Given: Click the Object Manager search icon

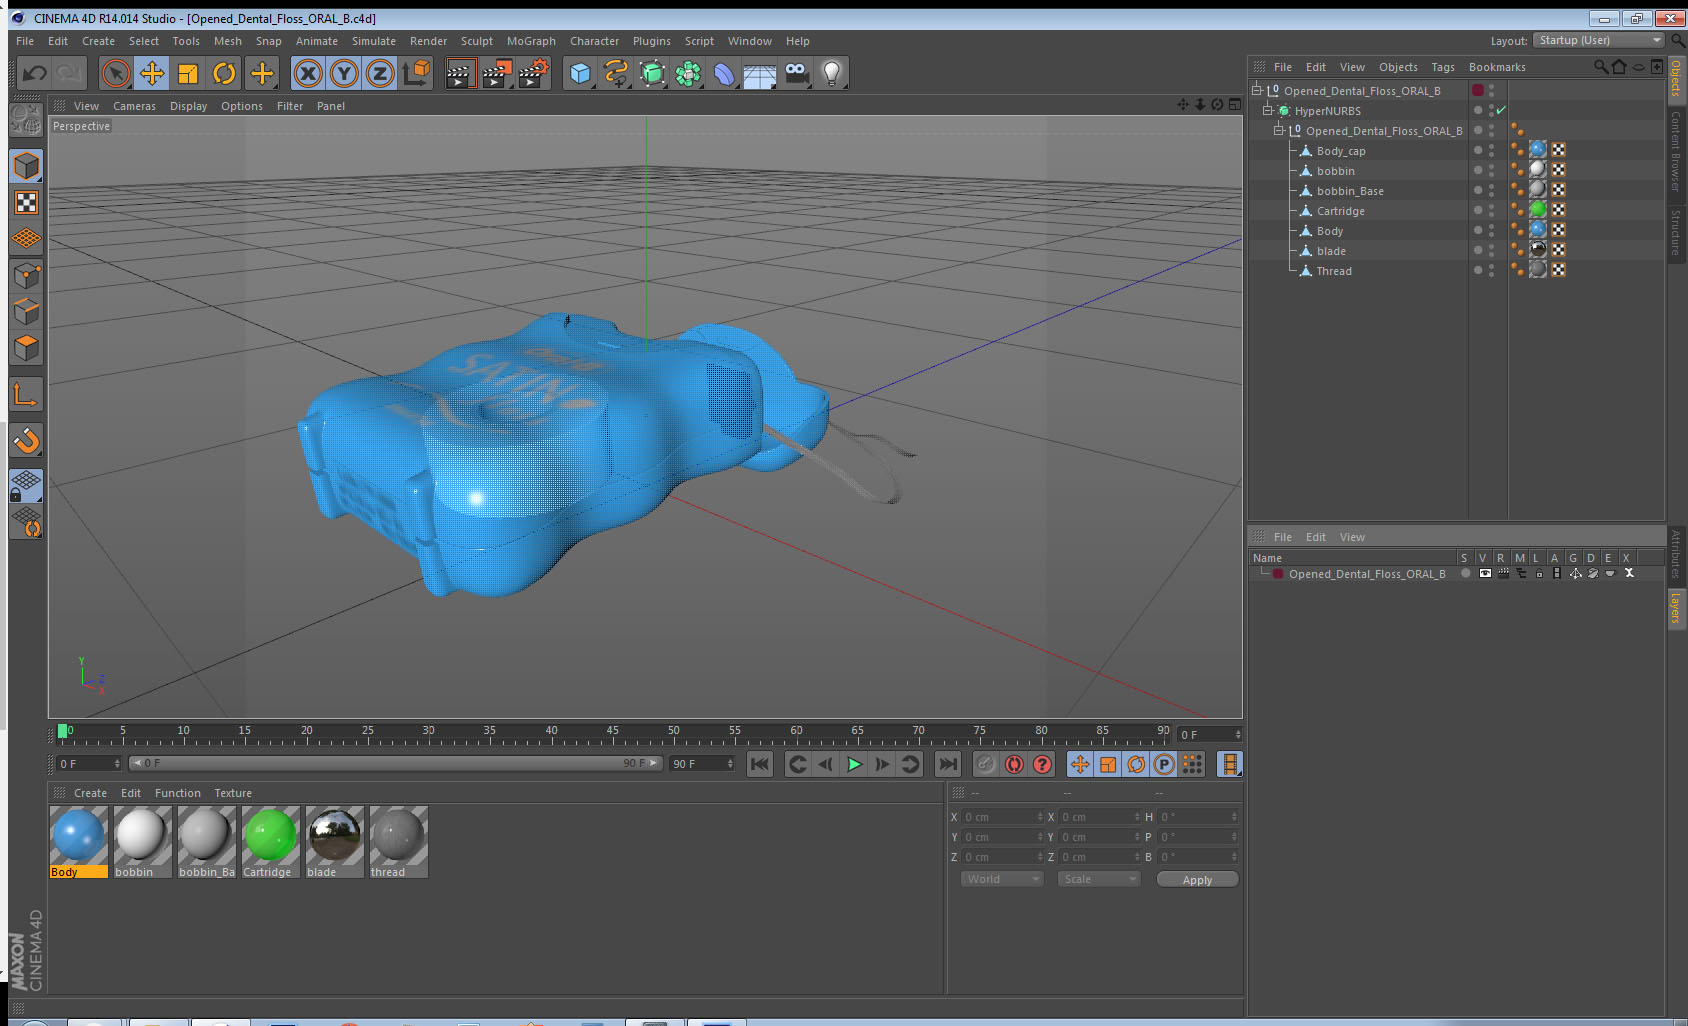Looking at the screenshot, I should (x=1600, y=67).
